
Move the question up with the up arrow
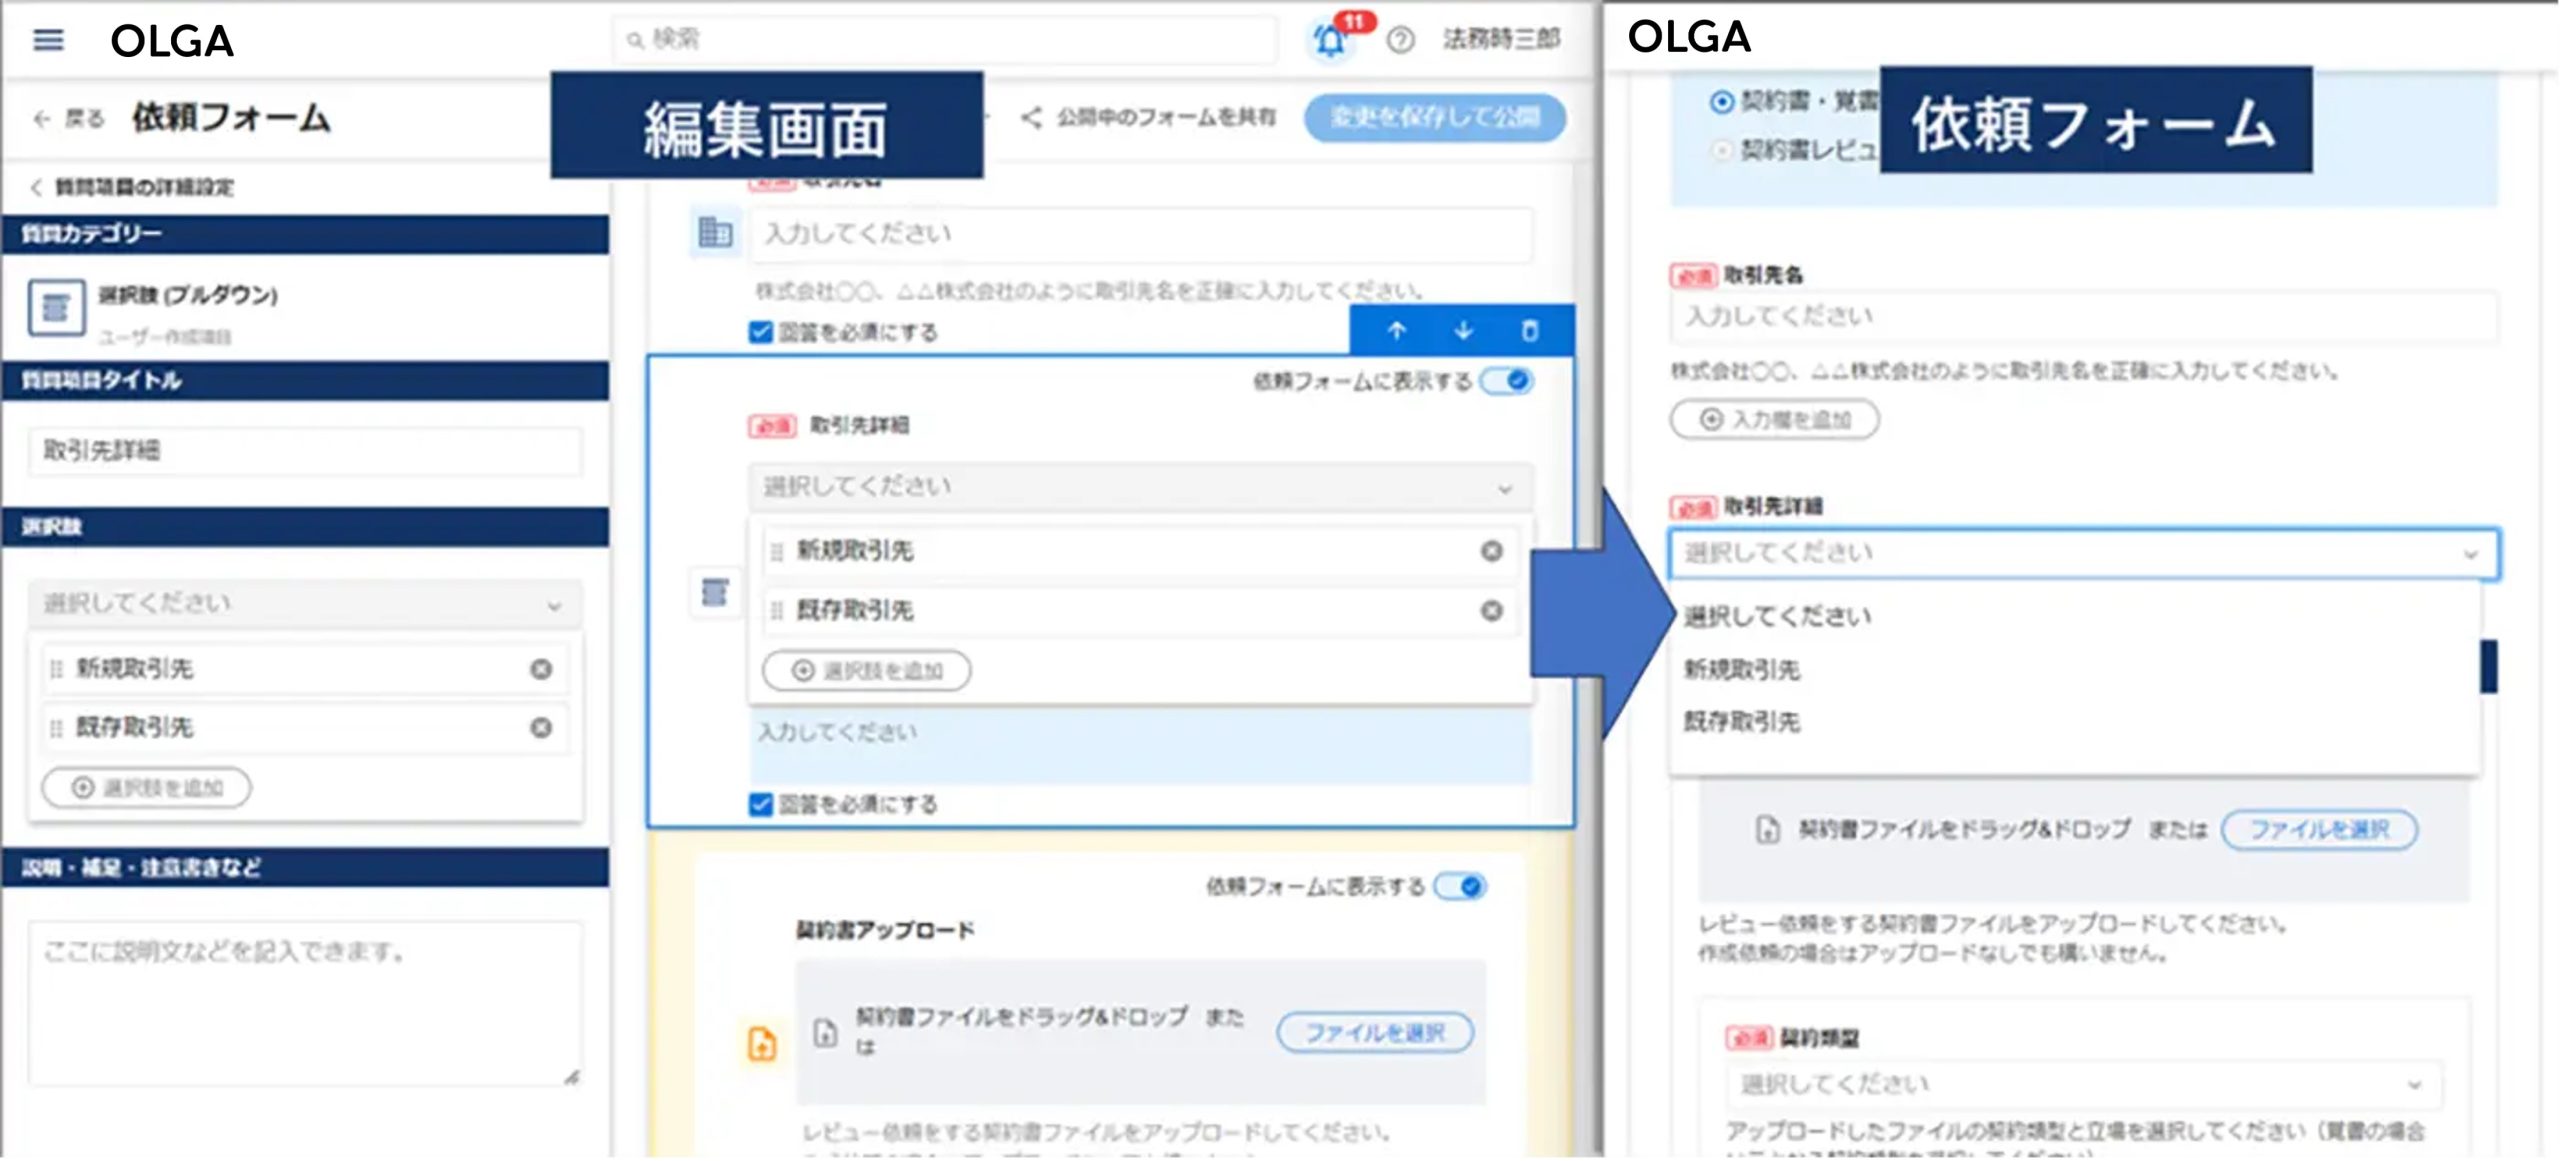(1397, 331)
